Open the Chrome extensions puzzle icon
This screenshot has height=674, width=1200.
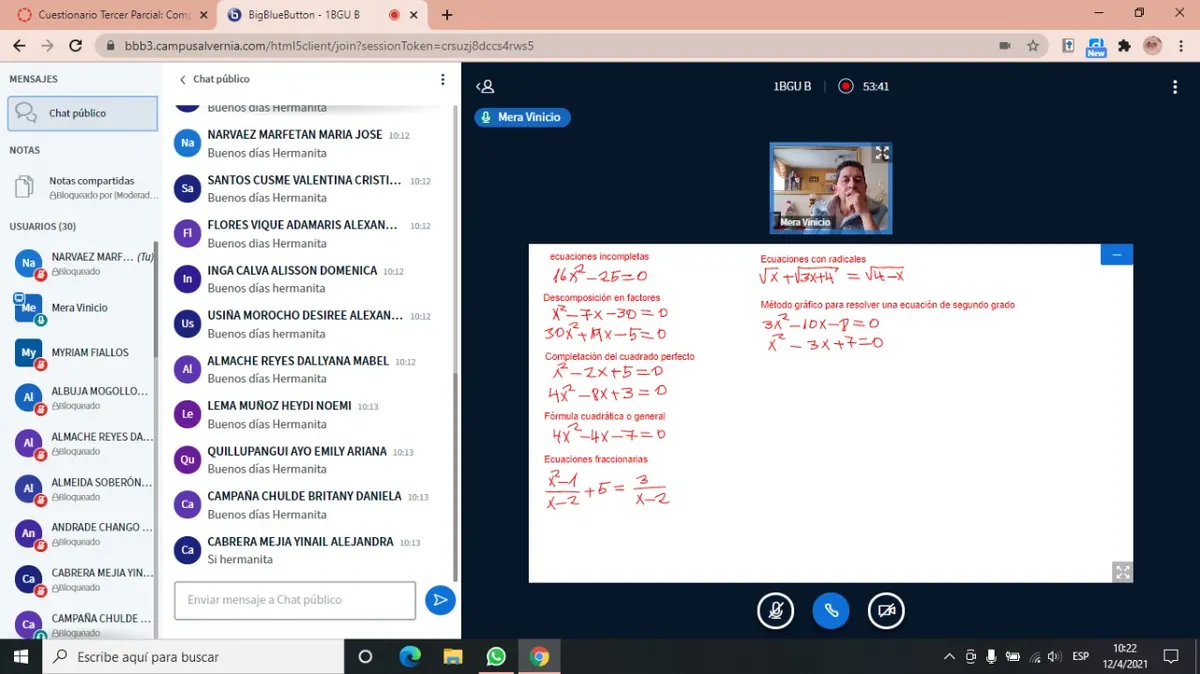1124,45
